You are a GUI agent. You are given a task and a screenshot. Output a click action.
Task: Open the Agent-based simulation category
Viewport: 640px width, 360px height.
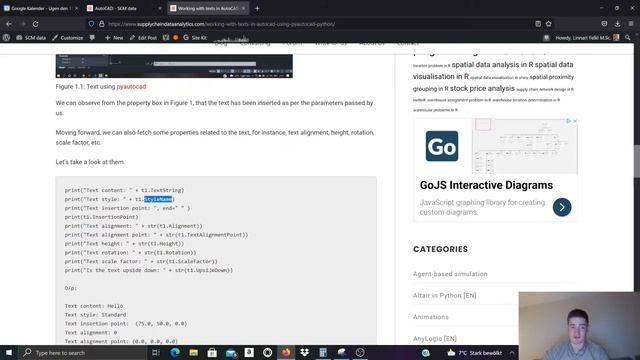point(450,274)
